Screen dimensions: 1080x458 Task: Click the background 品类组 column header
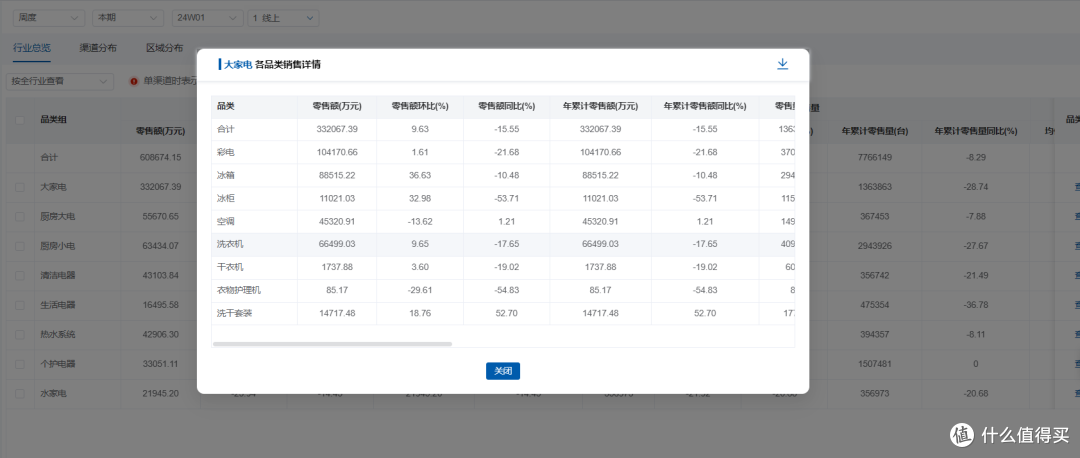tap(53, 119)
